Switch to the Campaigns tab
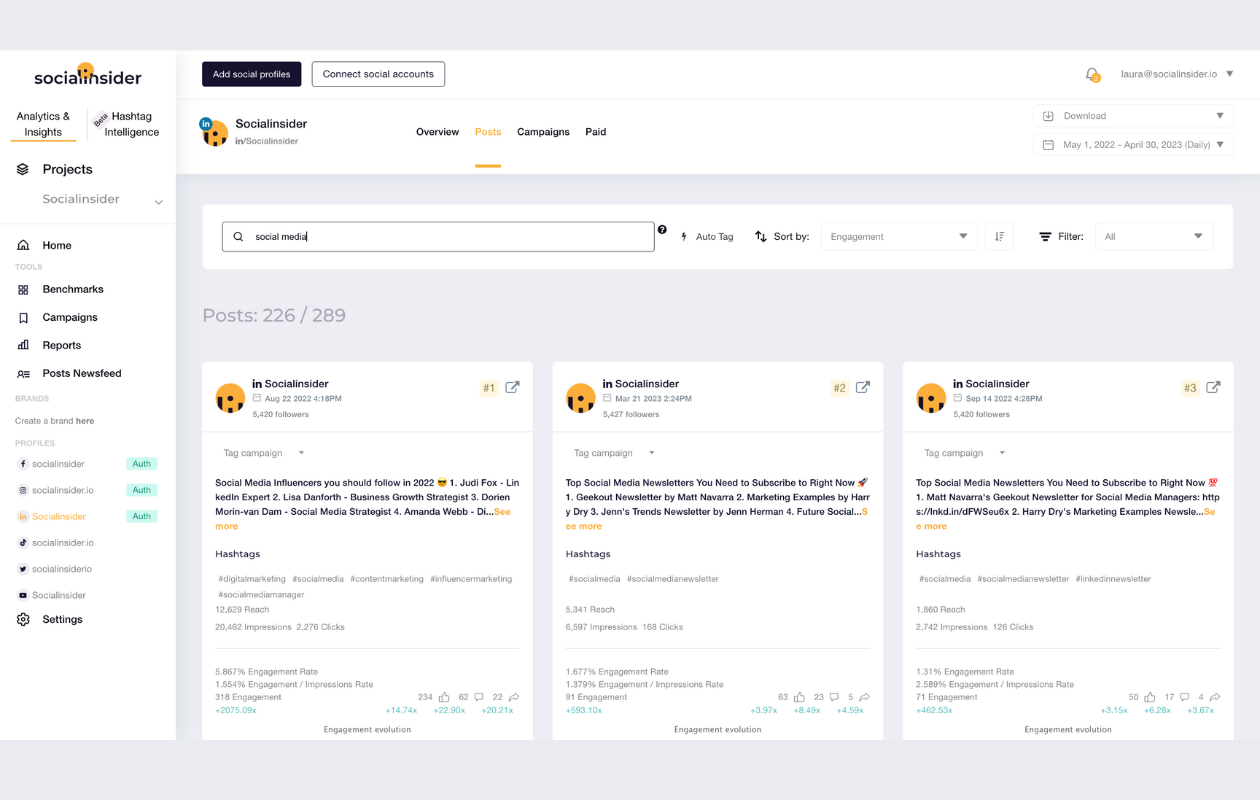This screenshot has height=800, width=1260. pos(543,132)
